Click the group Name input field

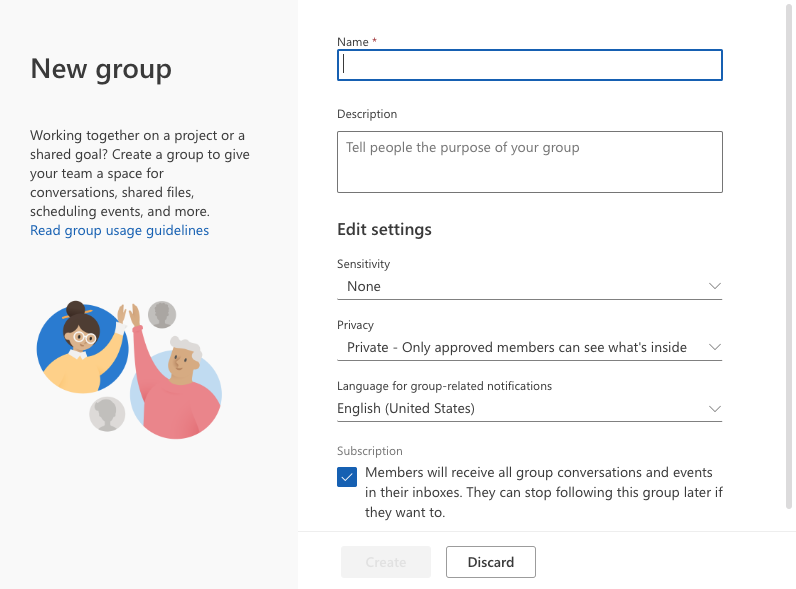point(529,65)
